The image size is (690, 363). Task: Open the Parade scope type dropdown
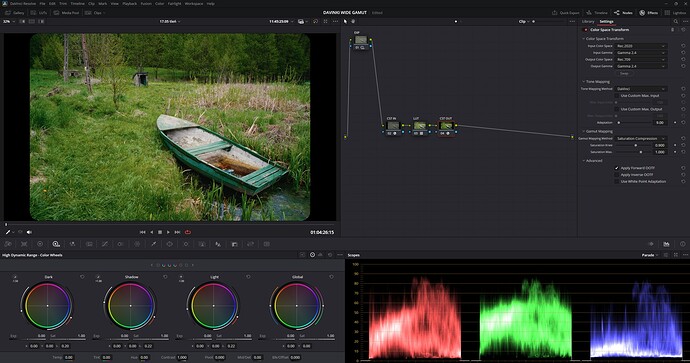(650, 255)
